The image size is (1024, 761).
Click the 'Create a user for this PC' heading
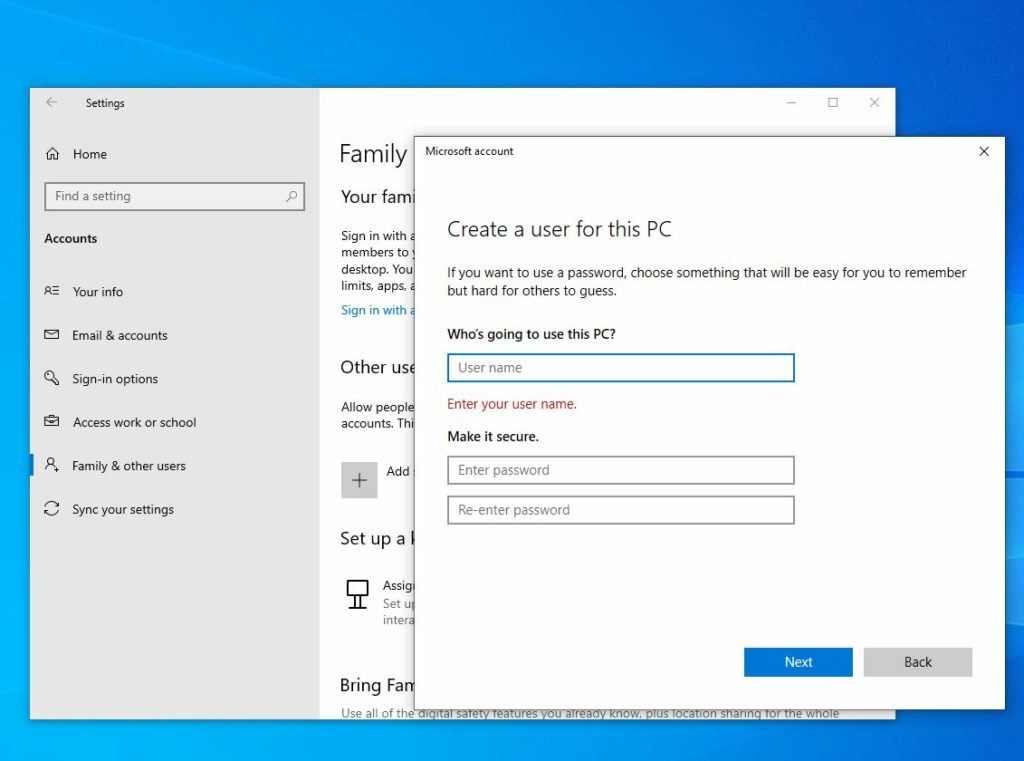click(x=559, y=229)
